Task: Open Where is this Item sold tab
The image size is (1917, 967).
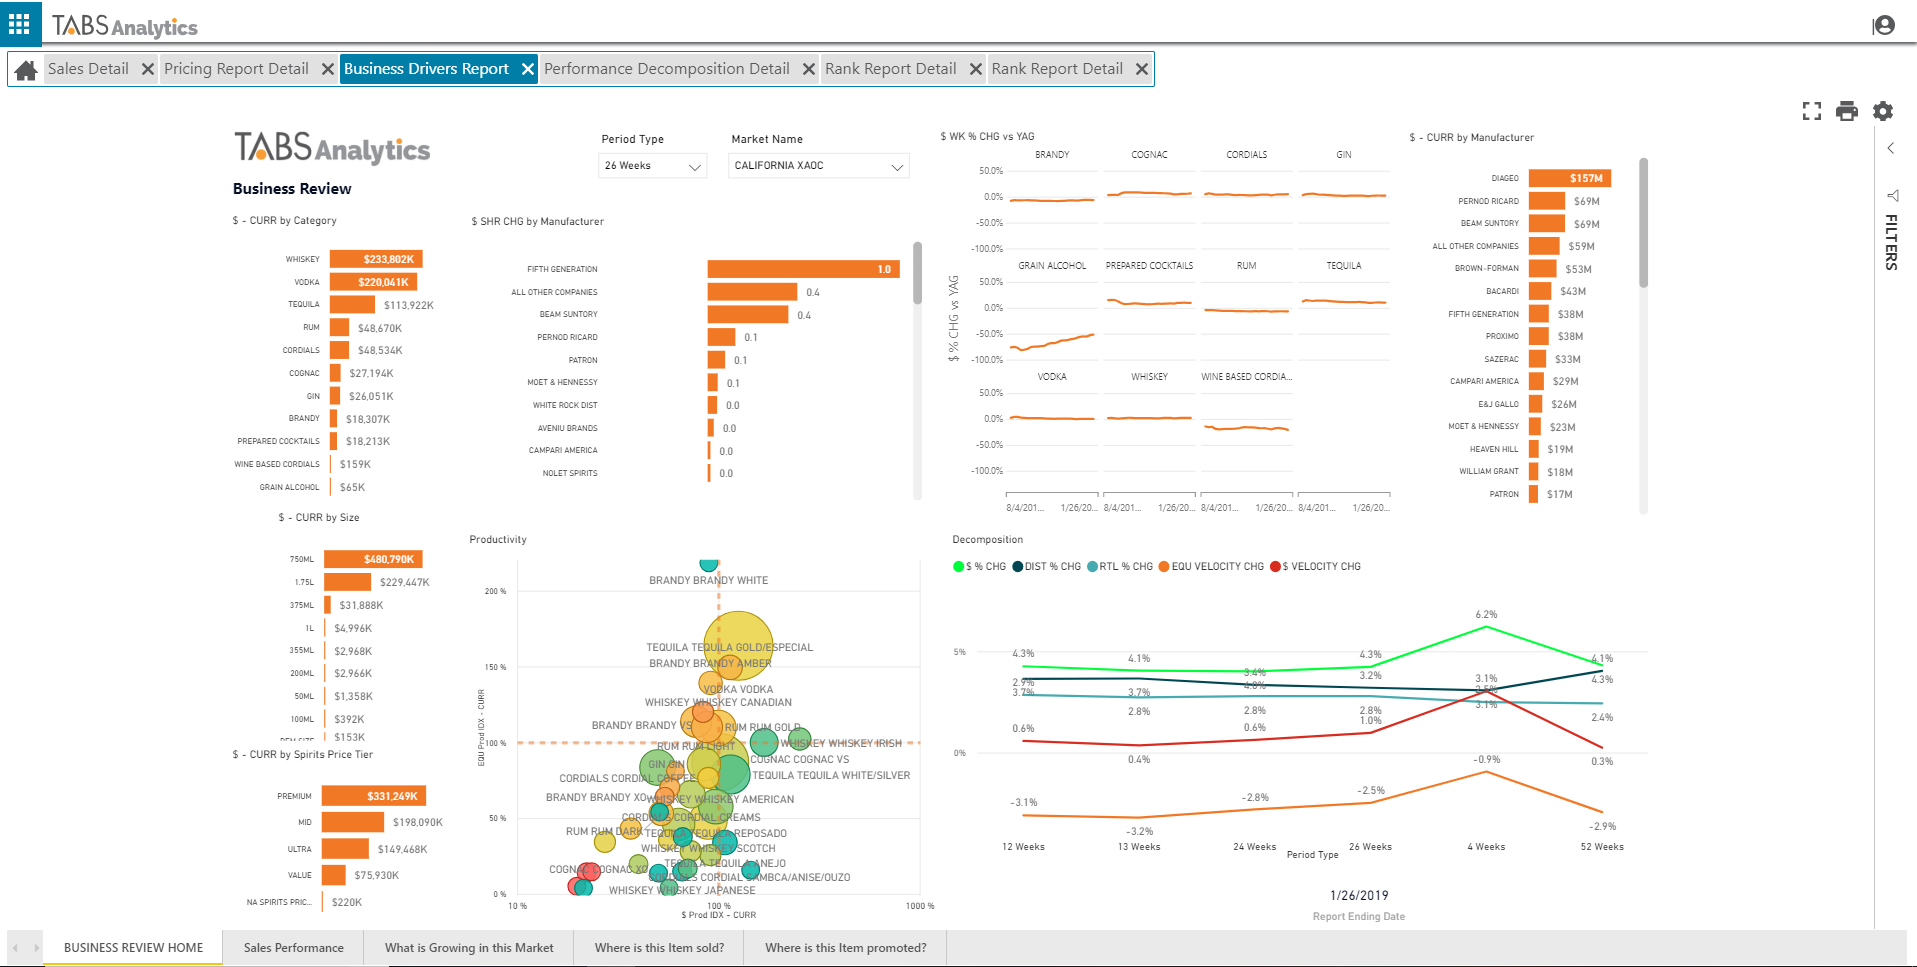Action: (659, 948)
